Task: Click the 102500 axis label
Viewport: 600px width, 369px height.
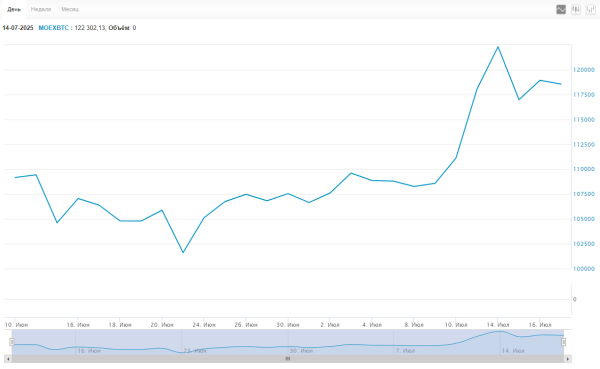Action: [584, 244]
